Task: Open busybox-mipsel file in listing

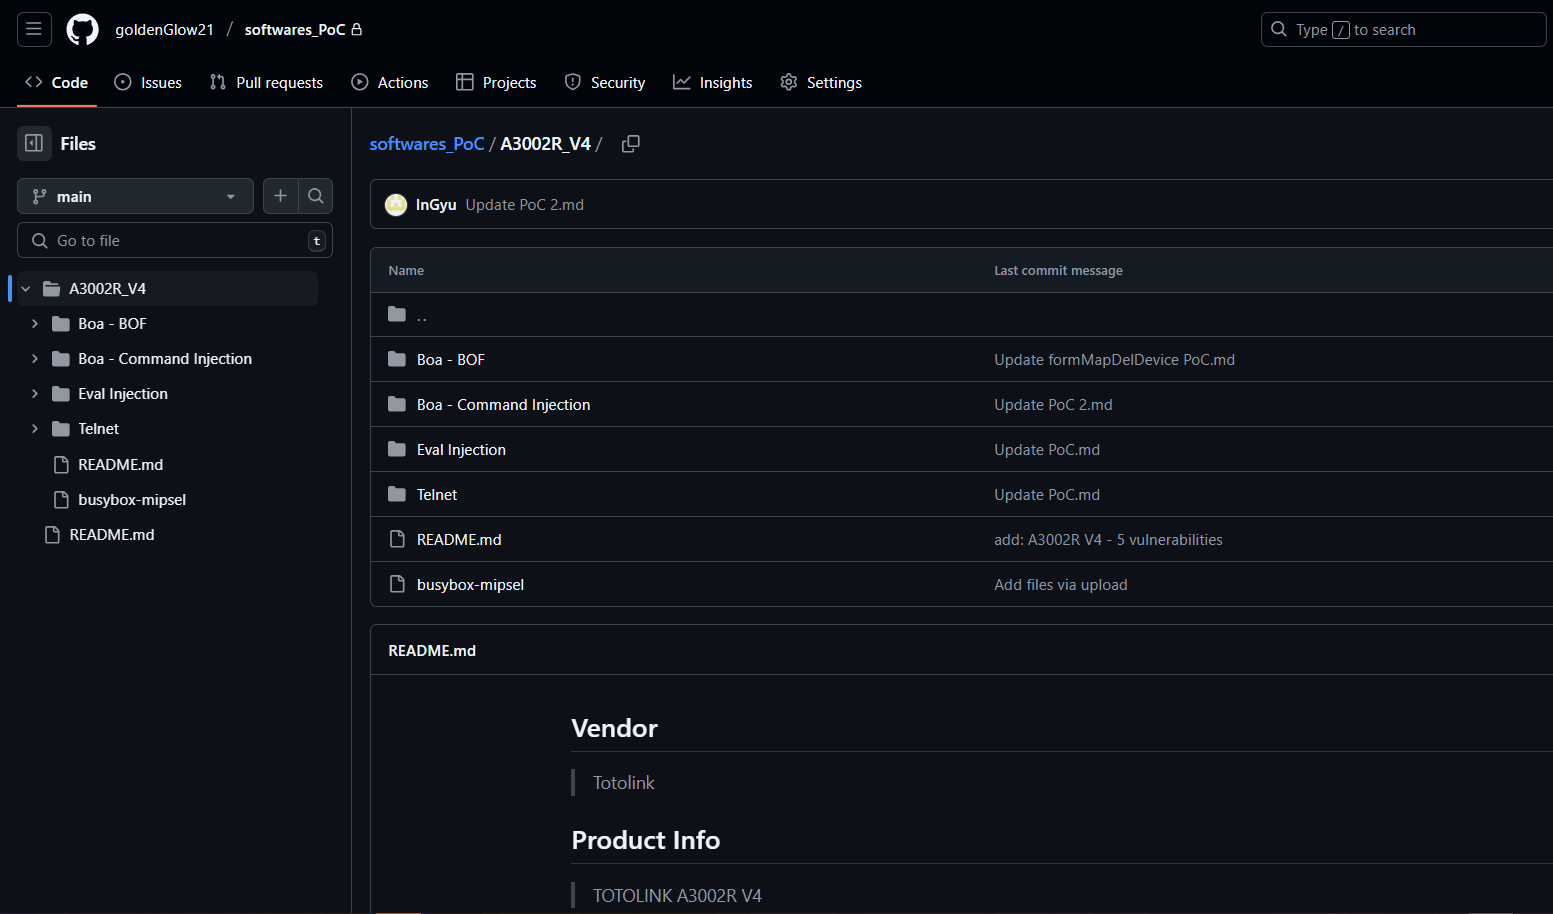Action: pyautogui.click(x=470, y=585)
